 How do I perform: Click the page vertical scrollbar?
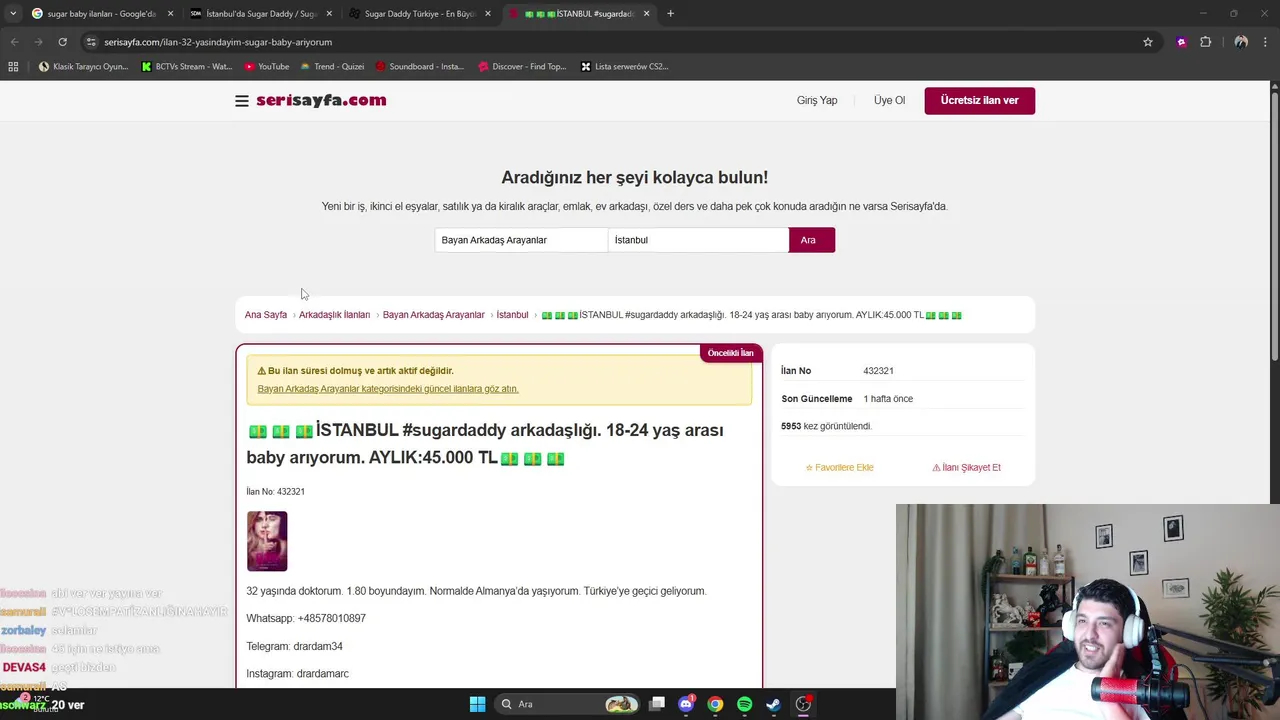(1274, 225)
